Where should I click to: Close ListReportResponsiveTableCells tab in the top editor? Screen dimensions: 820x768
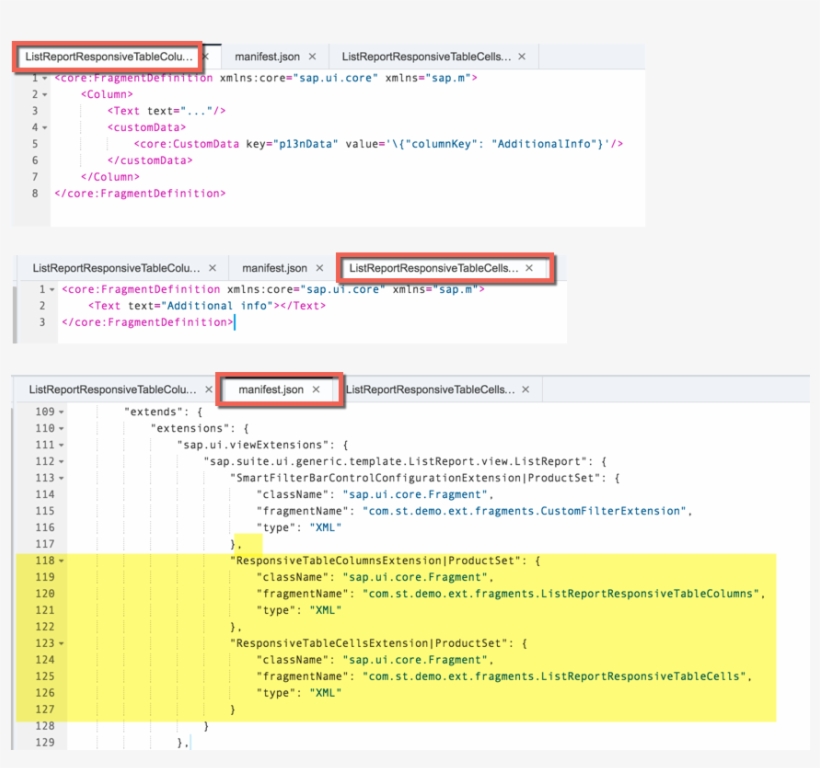coord(526,57)
